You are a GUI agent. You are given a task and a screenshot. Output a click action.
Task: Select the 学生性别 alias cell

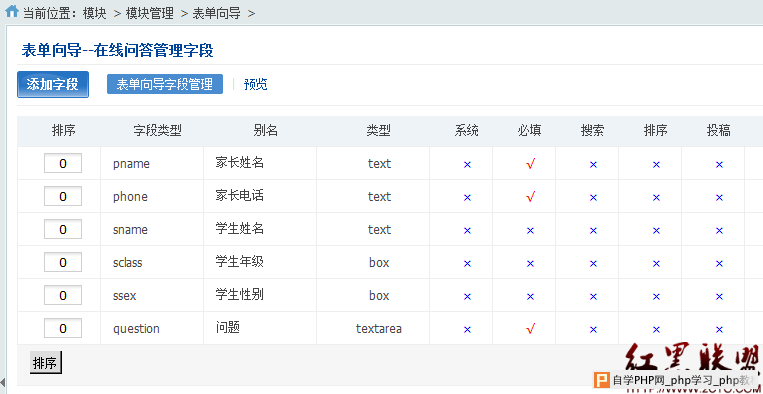[239, 295]
